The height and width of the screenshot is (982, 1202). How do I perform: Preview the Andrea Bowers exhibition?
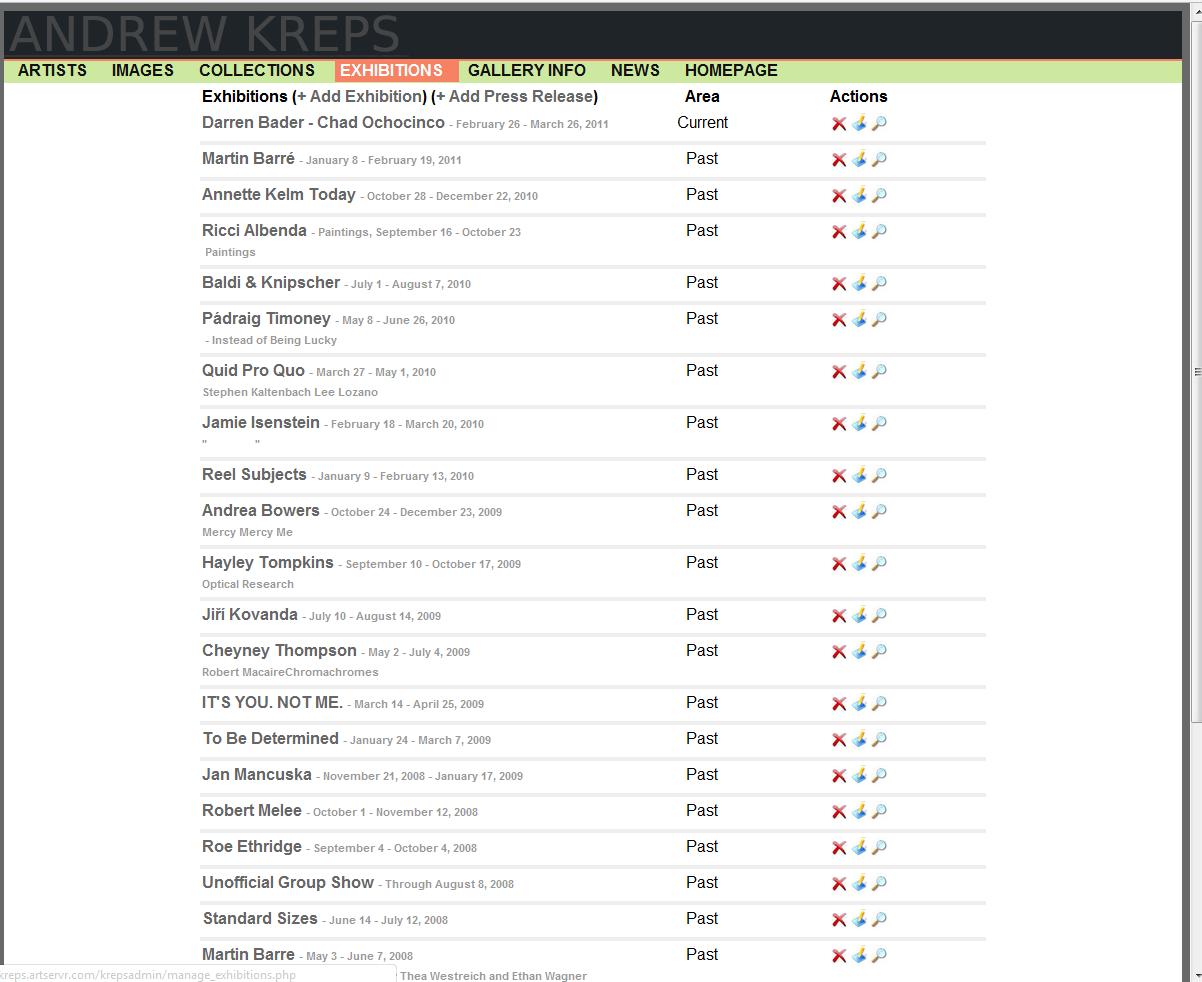[x=879, y=512]
